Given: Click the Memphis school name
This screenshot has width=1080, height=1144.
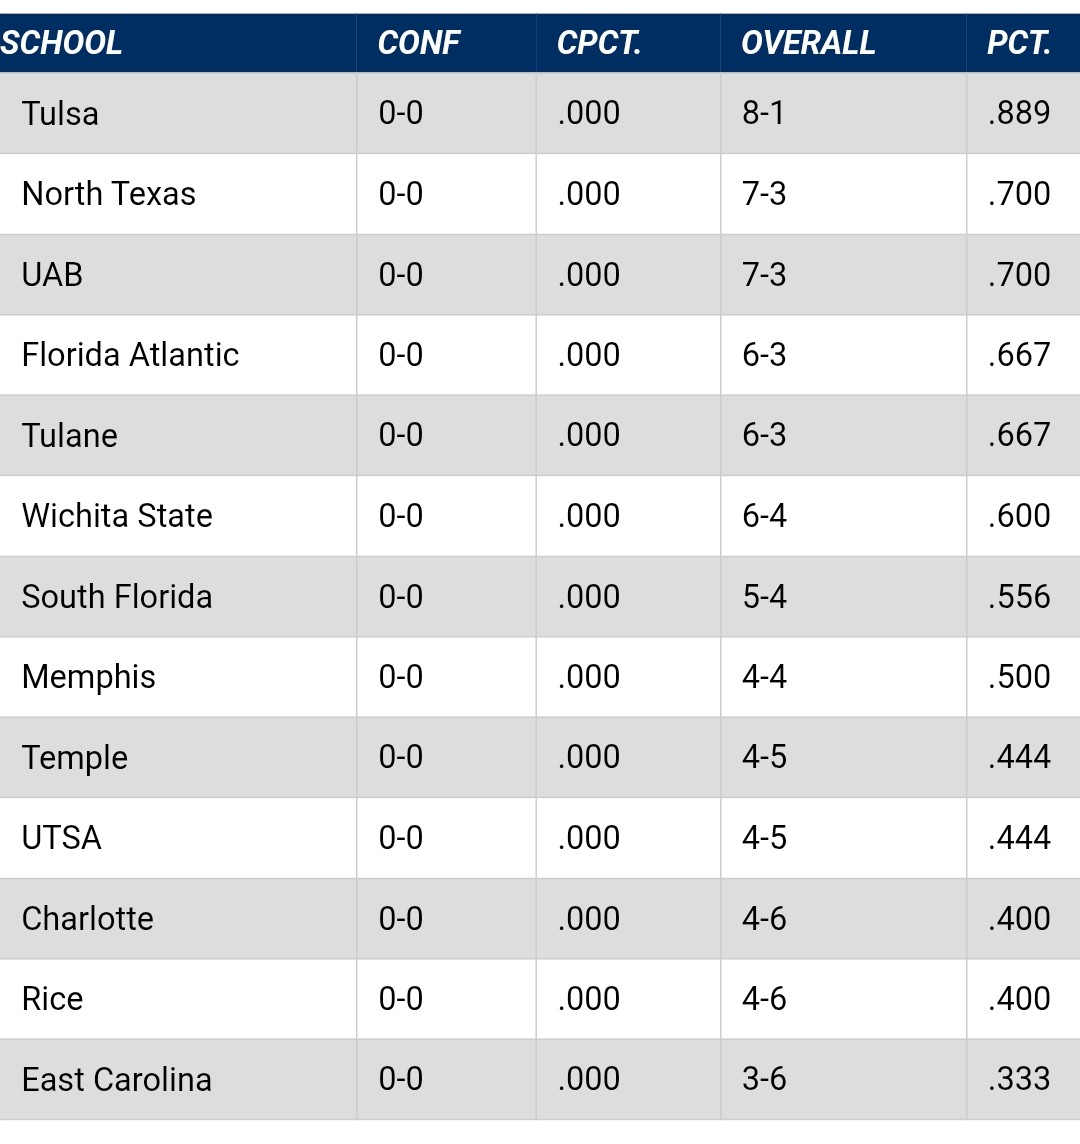Looking at the screenshot, I should click(89, 677).
